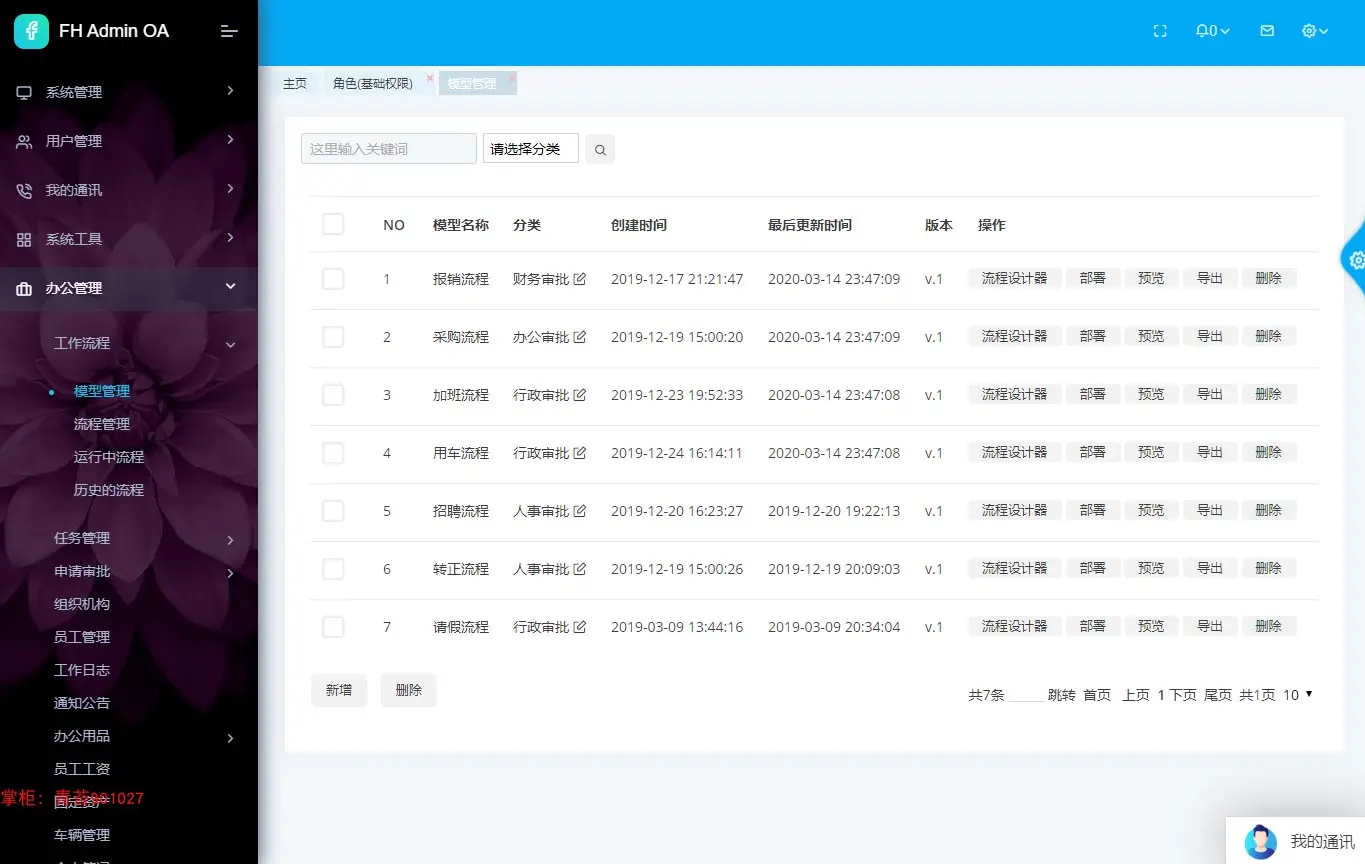Edit category icon for 加班流程 row

click(580, 395)
